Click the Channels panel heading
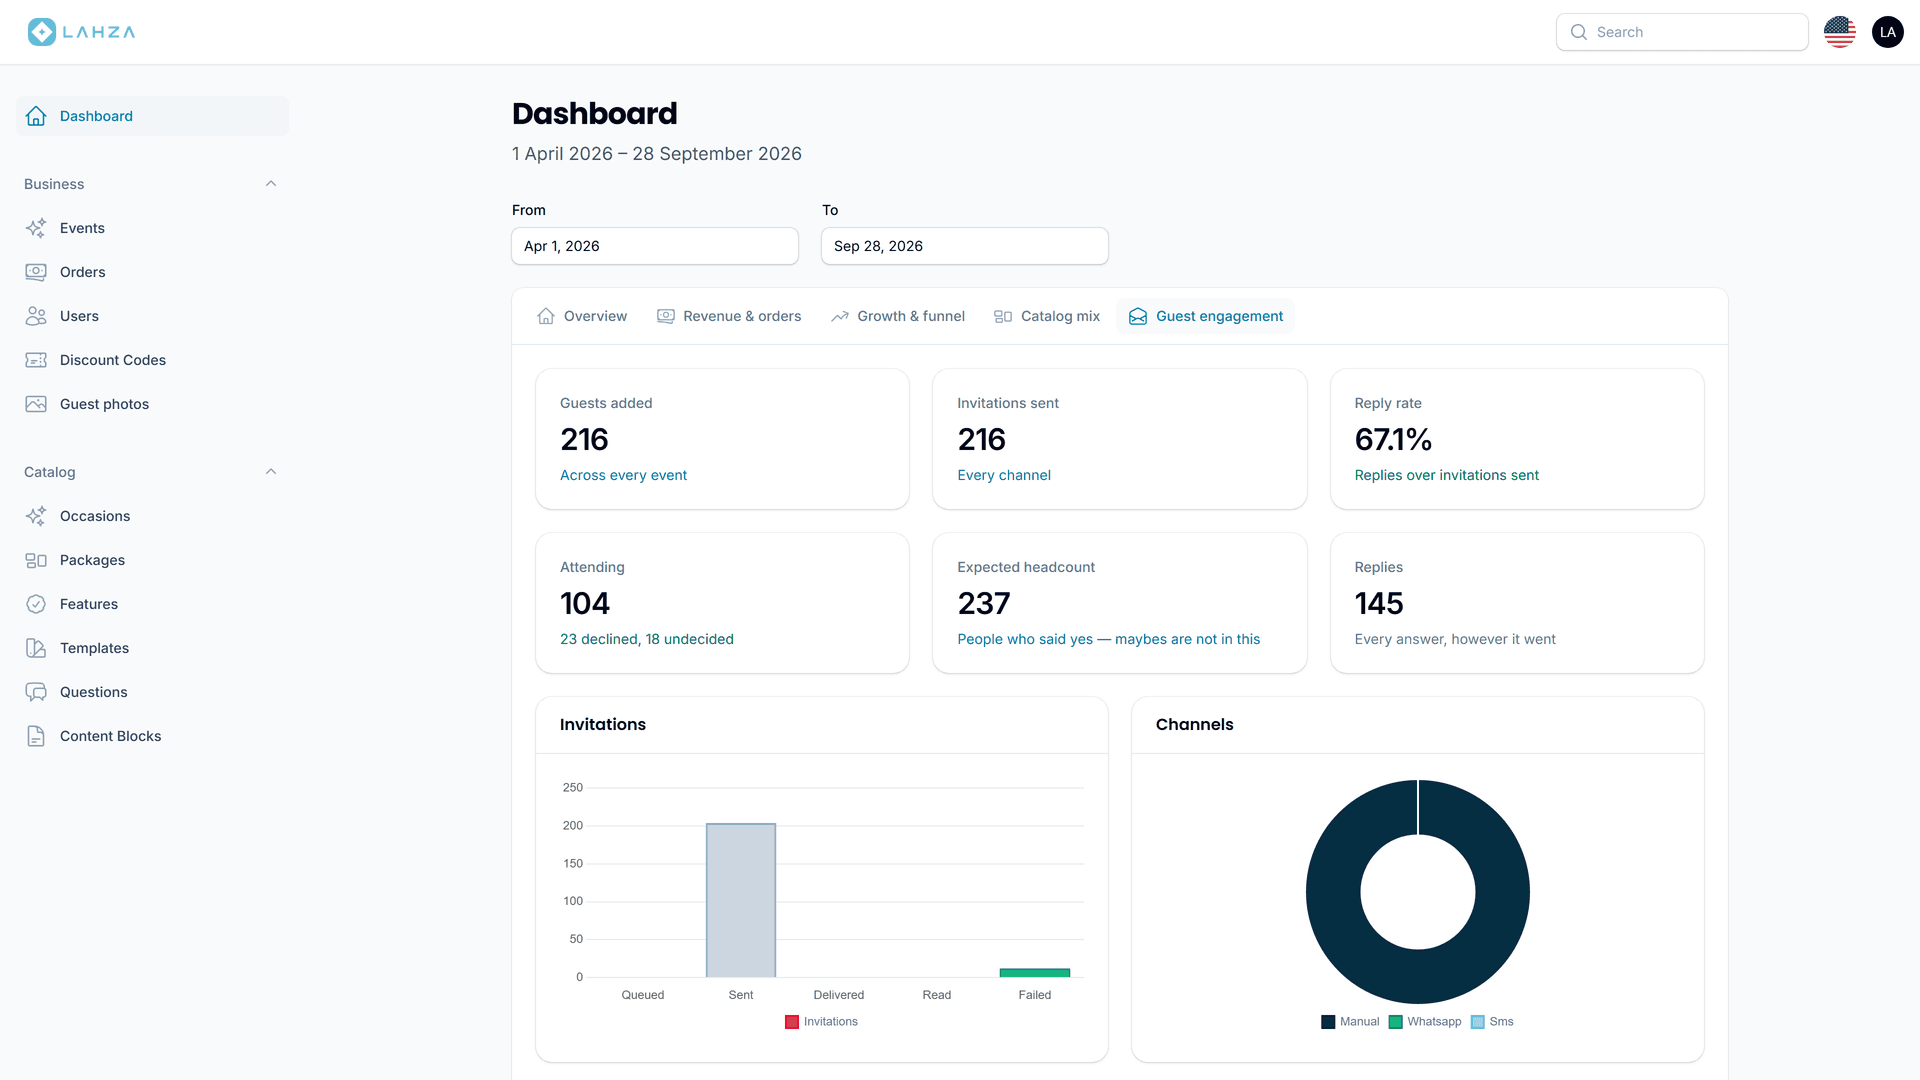Viewport: 1920px width, 1080px height. pos(1195,724)
